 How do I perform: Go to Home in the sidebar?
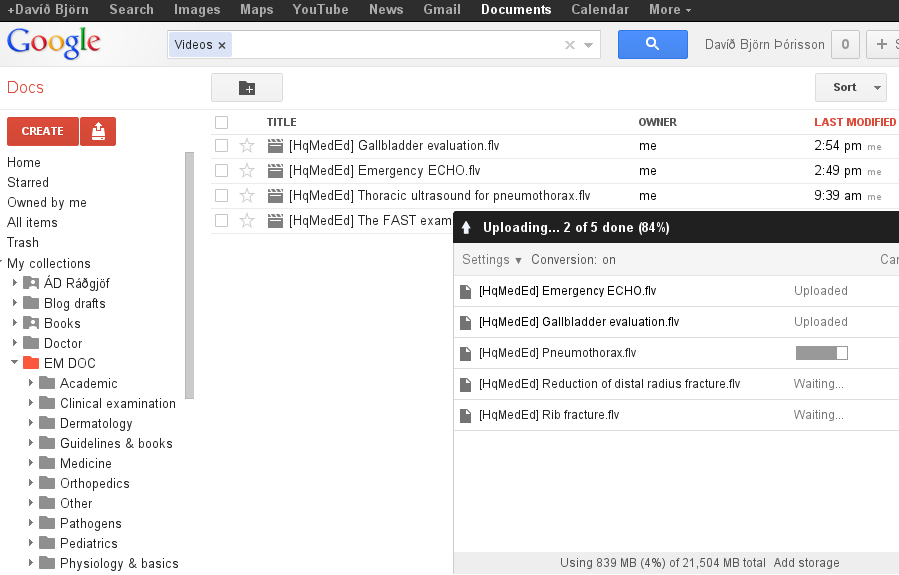point(24,163)
